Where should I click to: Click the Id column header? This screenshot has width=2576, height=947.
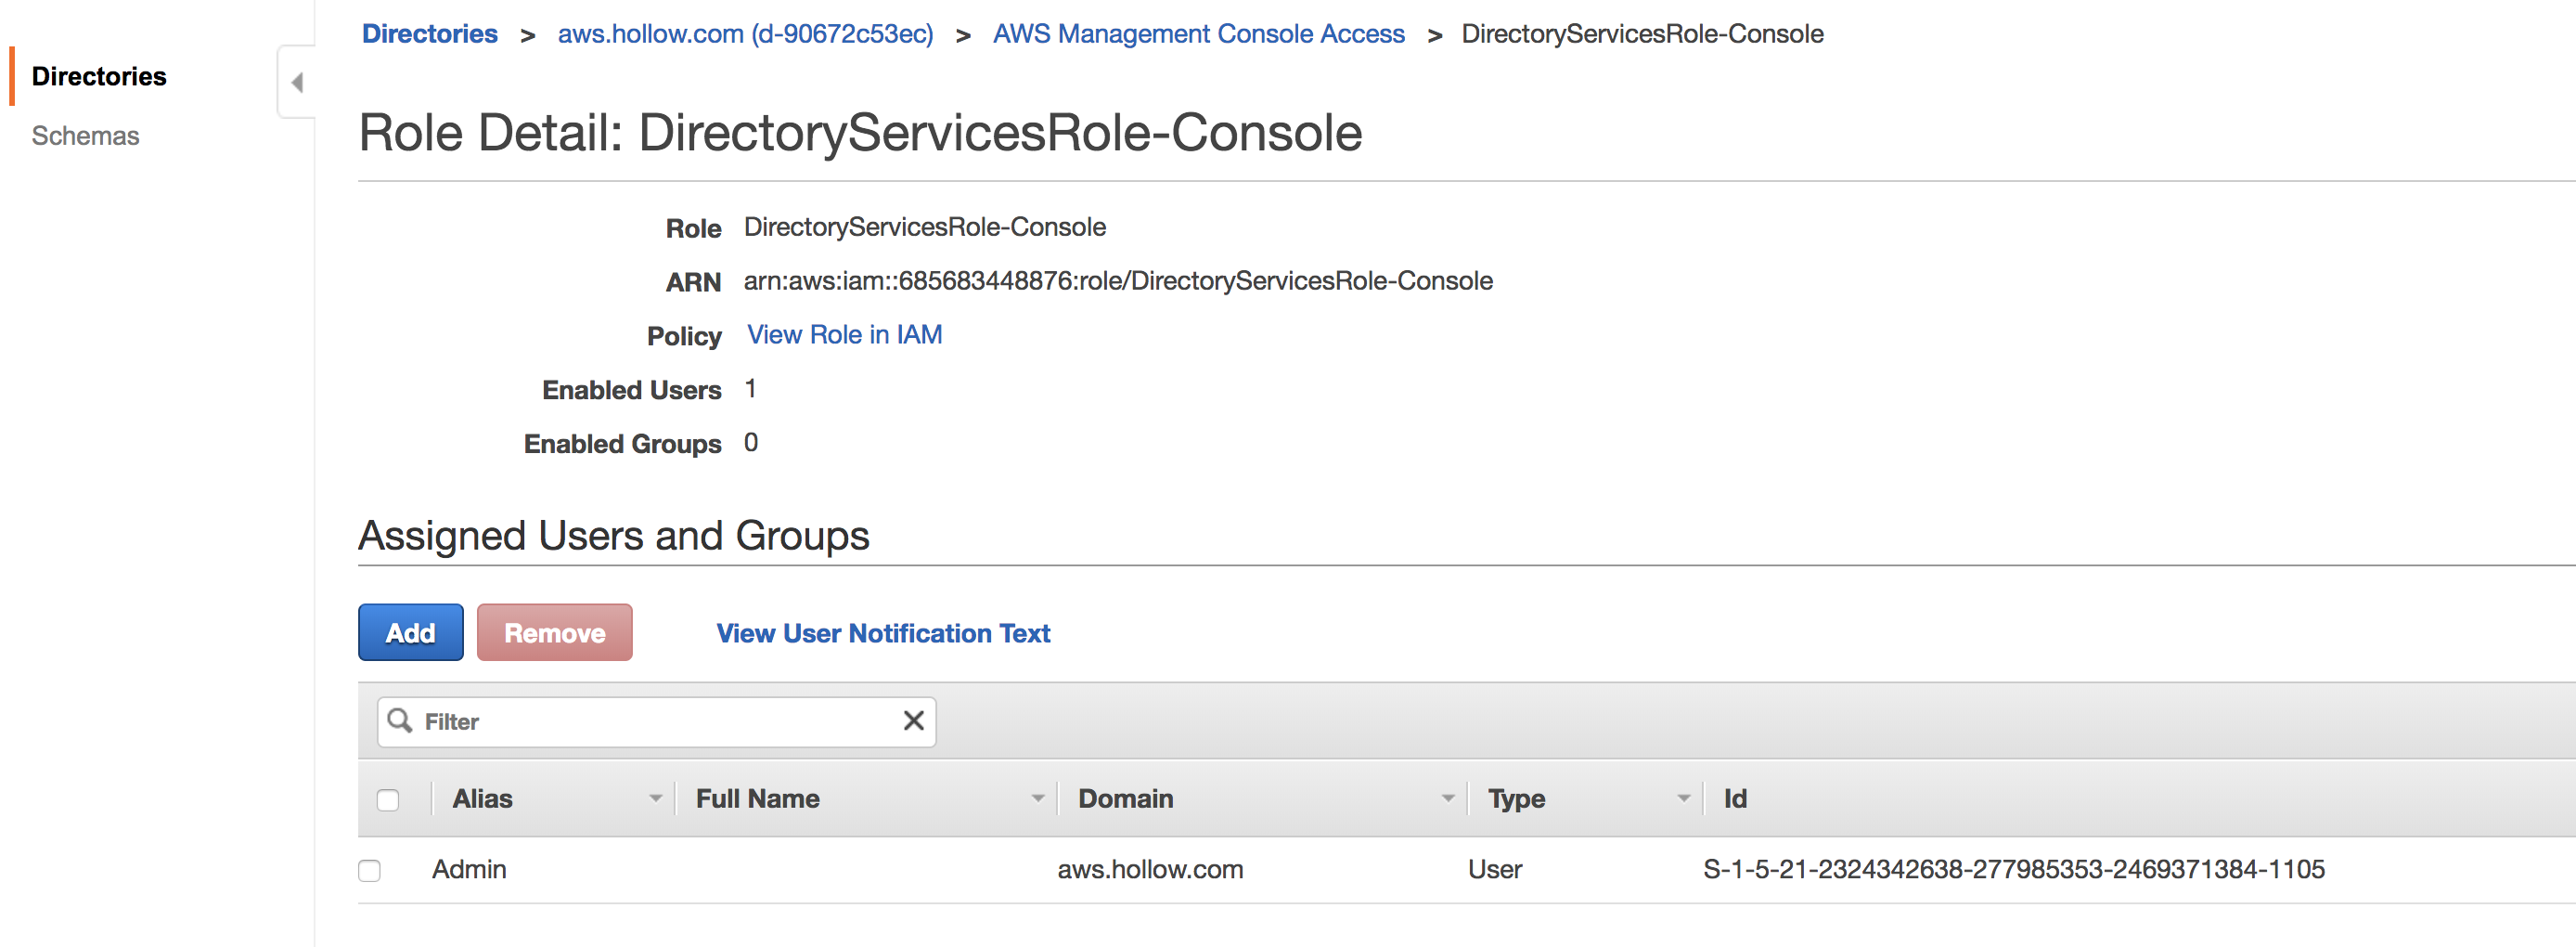[x=1735, y=798]
